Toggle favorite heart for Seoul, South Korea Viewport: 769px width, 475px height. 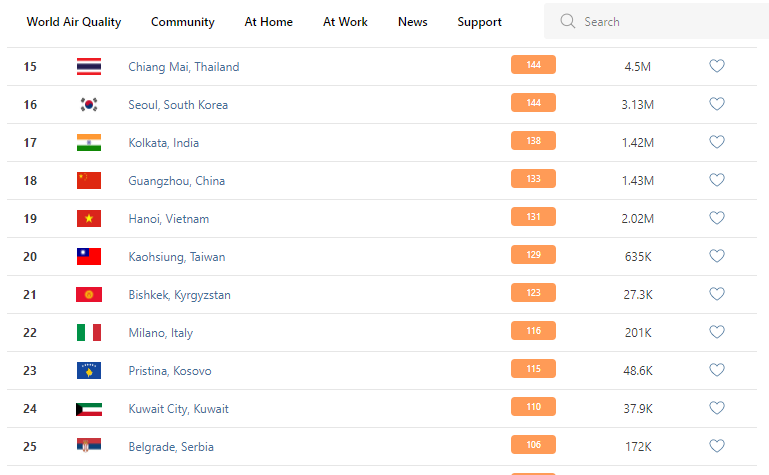click(x=717, y=105)
